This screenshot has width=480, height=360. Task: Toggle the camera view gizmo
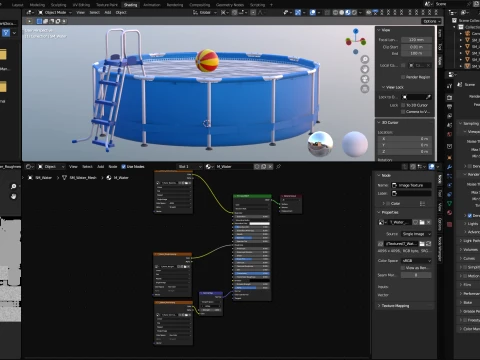[x=365, y=79]
